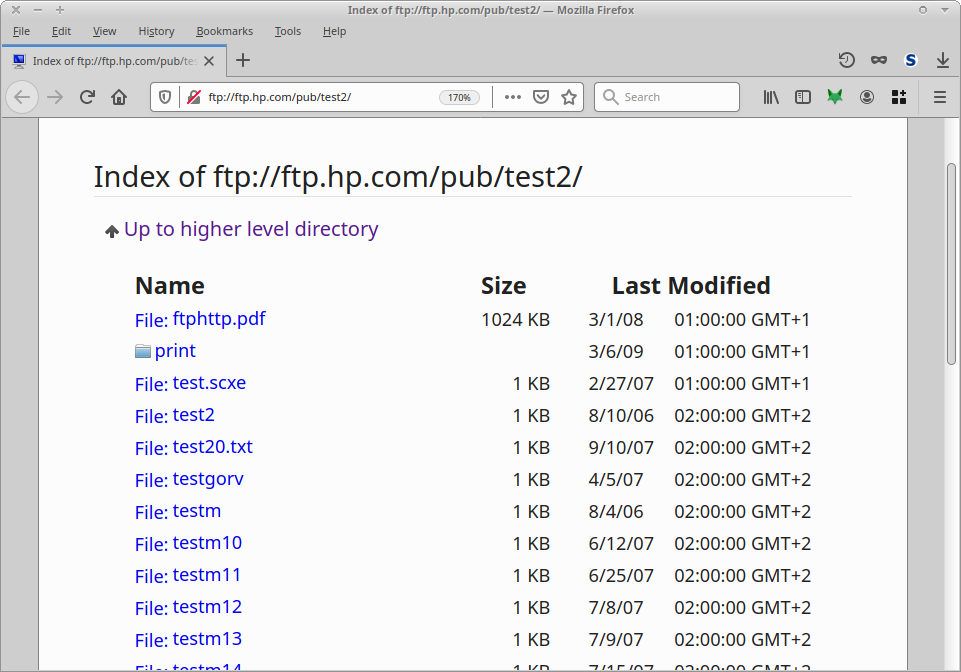Toggle the sidebar view
Screen dimensions: 961x672
(x=802, y=97)
